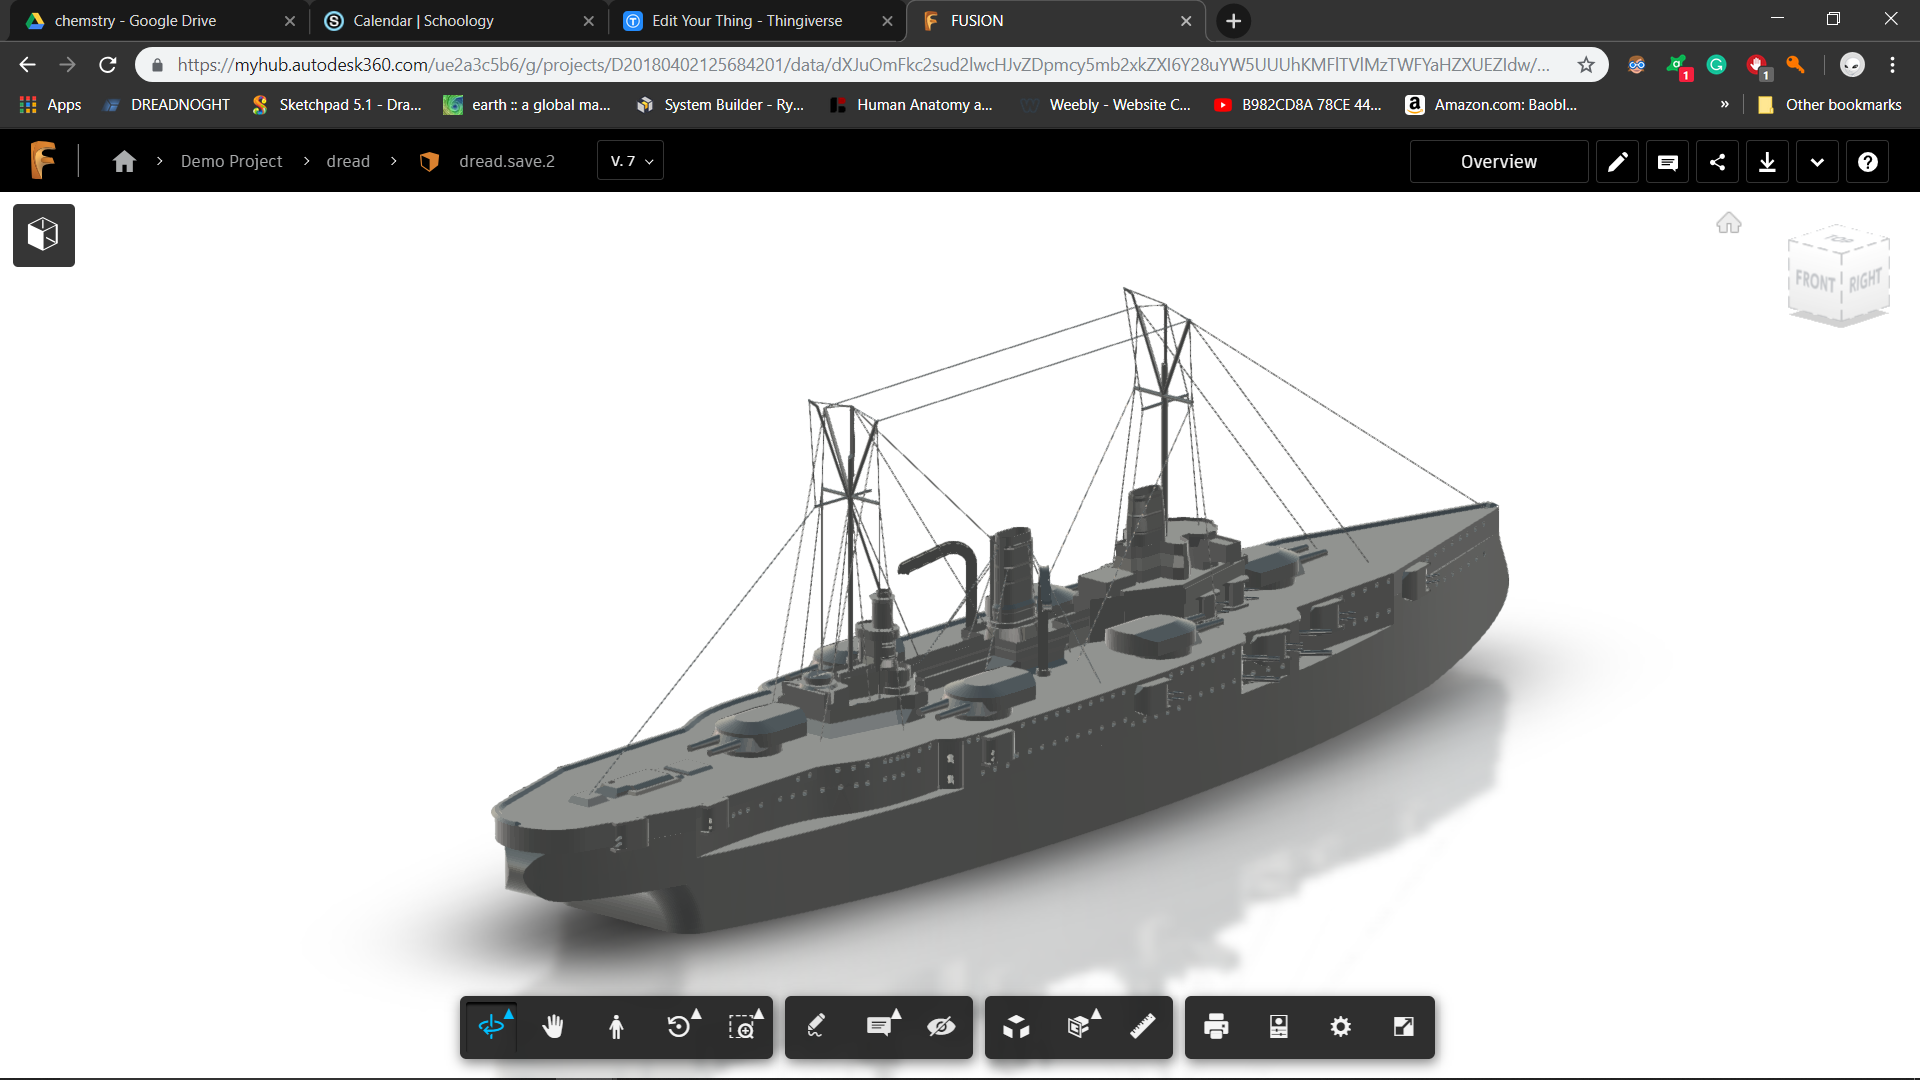Bookmark this page with star icon
Image resolution: width=1920 pixels, height=1080 pixels.
1586,65
